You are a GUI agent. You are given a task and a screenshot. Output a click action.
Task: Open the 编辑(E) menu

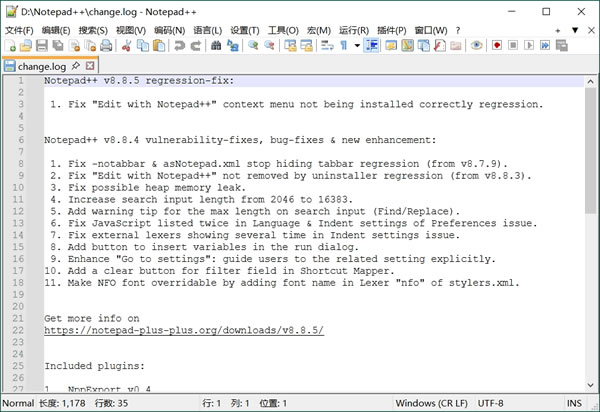click(x=56, y=30)
